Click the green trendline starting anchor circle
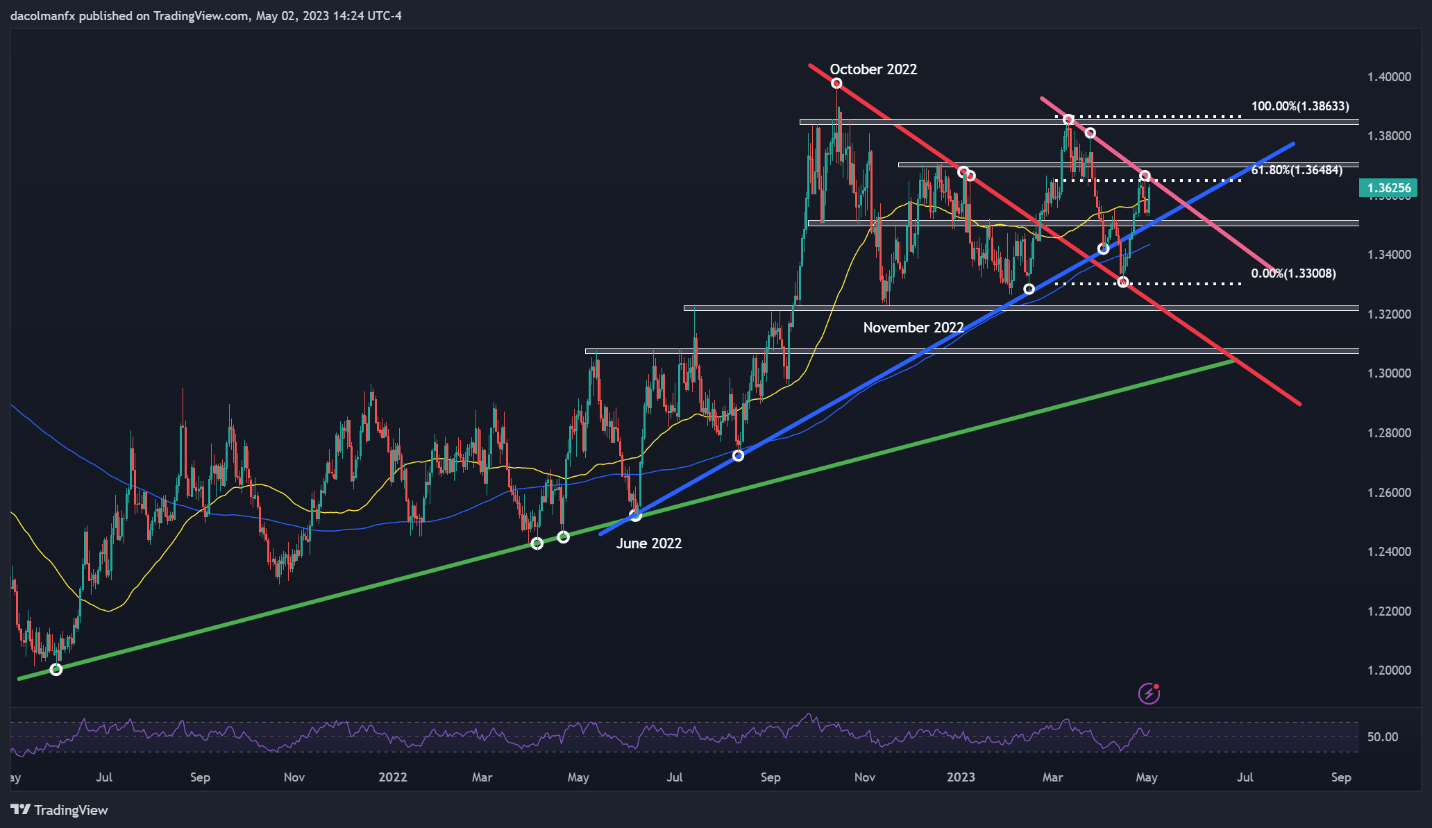The width and height of the screenshot is (1432, 828). (x=56, y=669)
